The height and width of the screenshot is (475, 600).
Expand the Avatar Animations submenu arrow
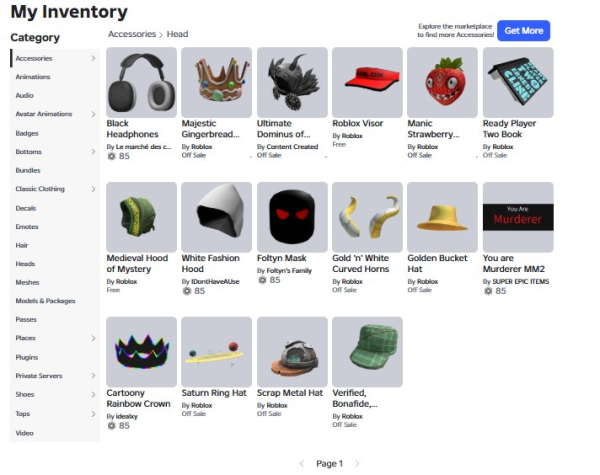click(x=93, y=114)
